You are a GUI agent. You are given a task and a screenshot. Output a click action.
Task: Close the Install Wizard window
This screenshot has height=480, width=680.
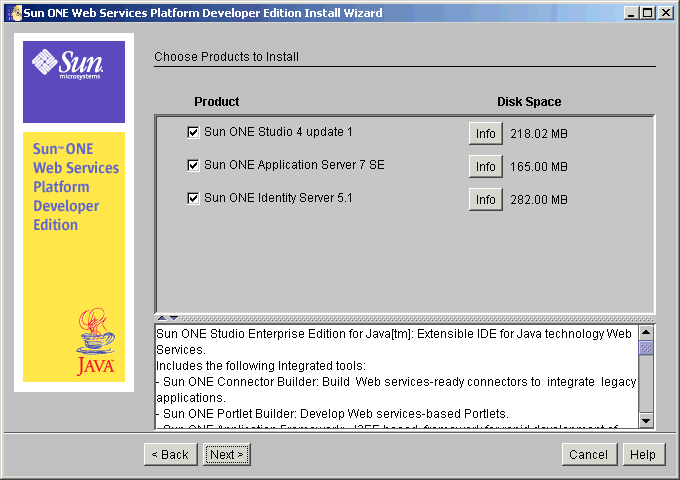(x=665, y=13)
